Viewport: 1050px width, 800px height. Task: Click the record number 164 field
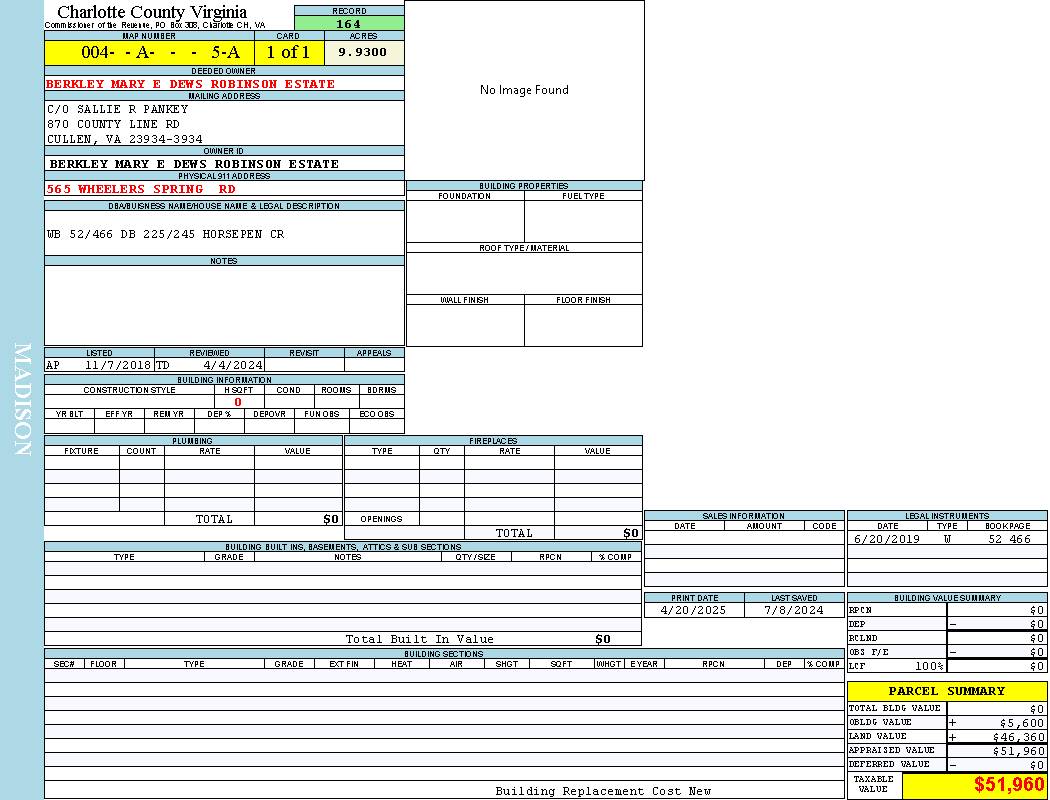[349, 24]
